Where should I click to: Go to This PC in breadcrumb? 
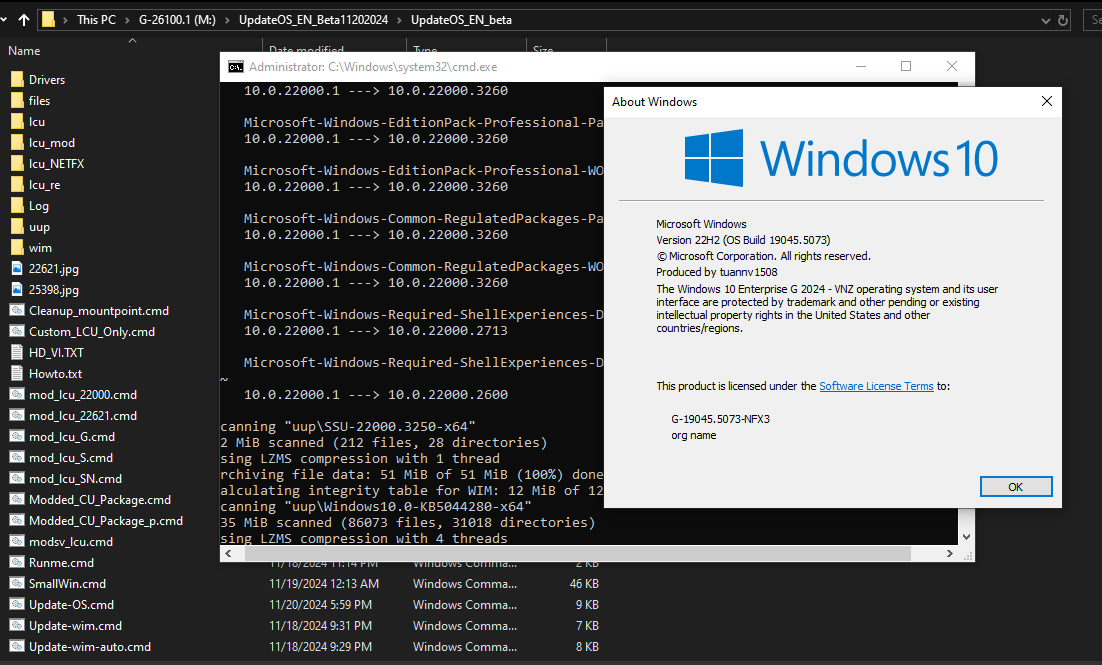pos(96,20)
